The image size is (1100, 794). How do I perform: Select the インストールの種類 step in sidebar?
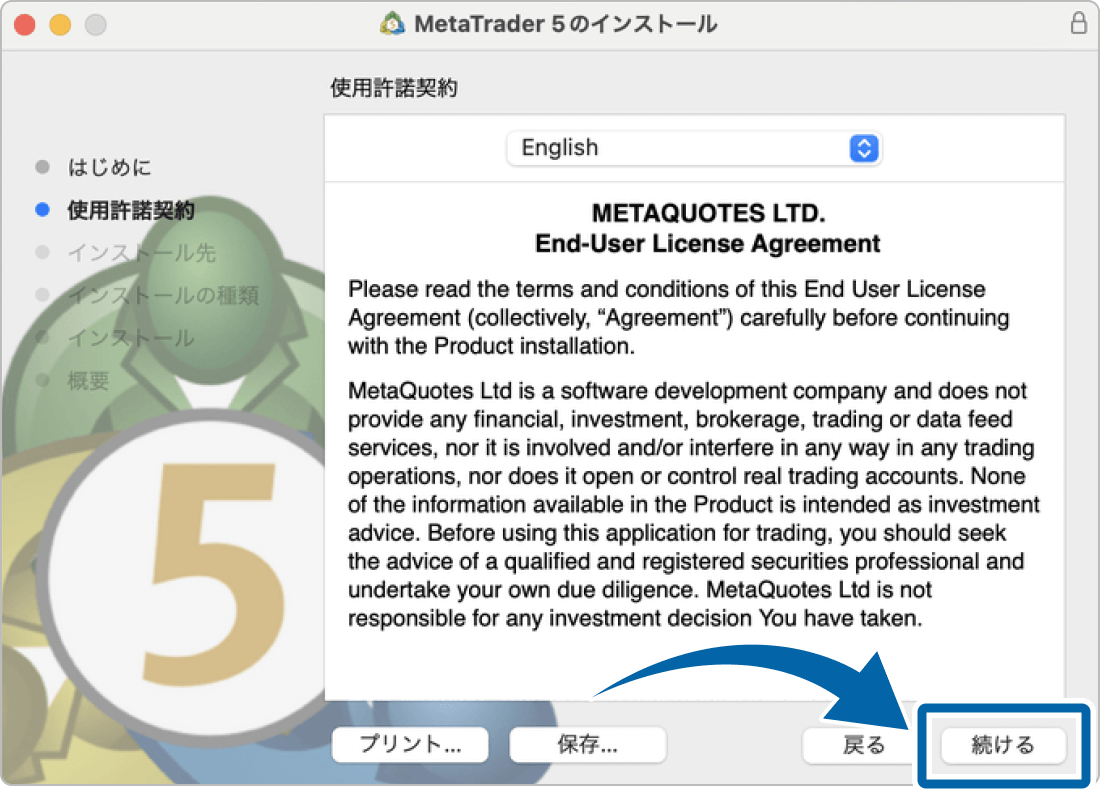tap(163, 295)
